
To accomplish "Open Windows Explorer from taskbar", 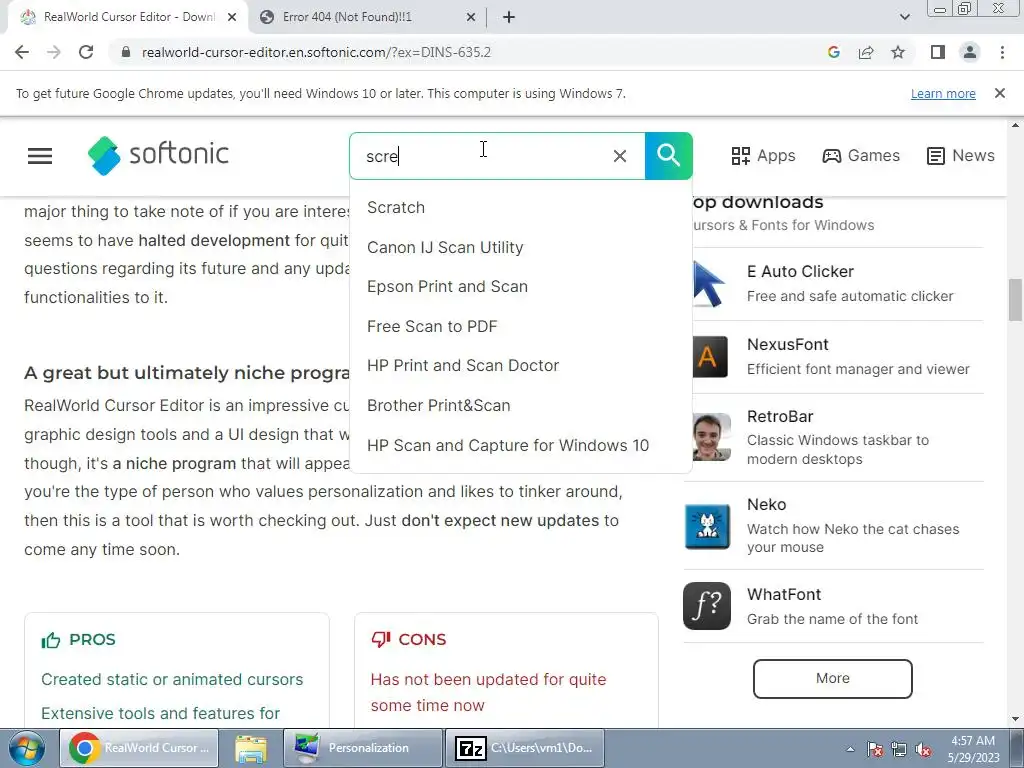I will 251,748.
